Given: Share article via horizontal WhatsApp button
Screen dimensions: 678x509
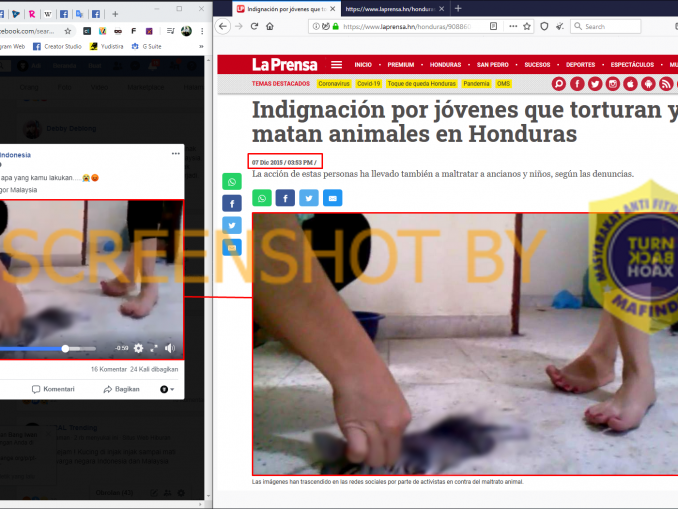Looking at the screenshot, I should (x=262, y=198).
